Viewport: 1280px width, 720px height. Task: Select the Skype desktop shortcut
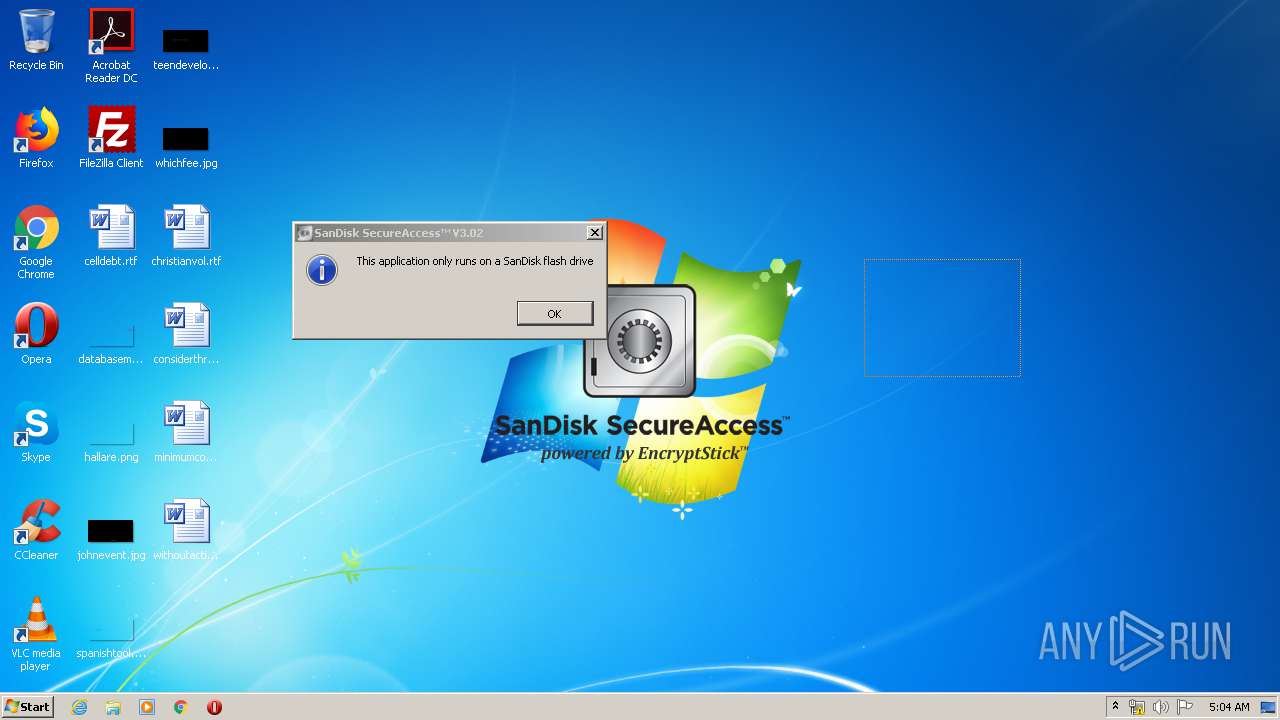(36, 432)
